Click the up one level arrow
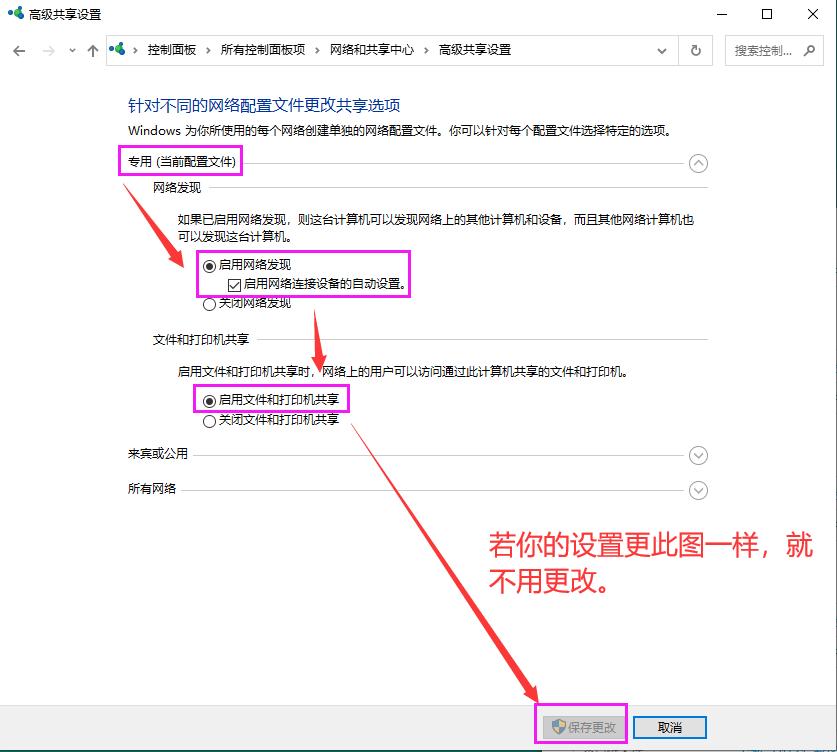Screen dimensions: 837x752 tap(91, 51)
